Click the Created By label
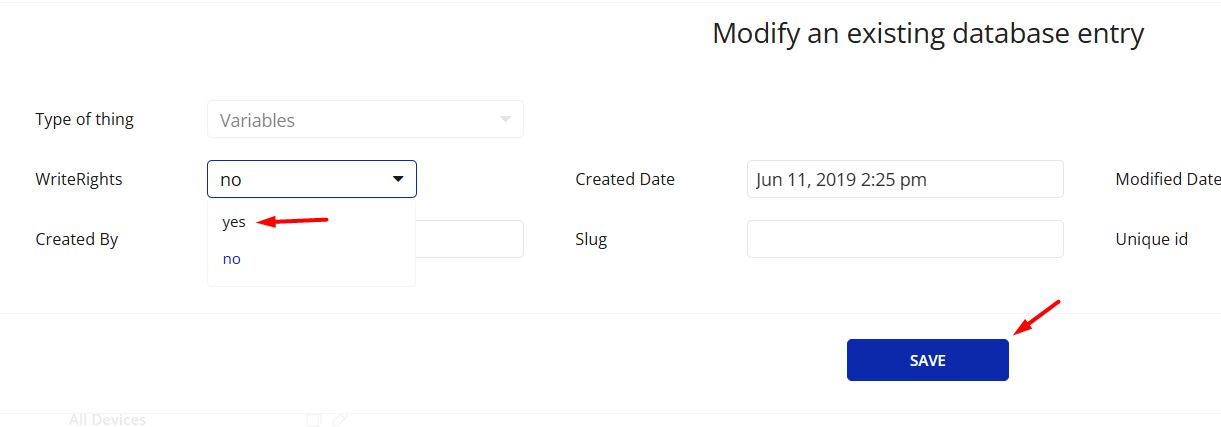The width and height of the screenshot is (1221, 427). [76, 239]
